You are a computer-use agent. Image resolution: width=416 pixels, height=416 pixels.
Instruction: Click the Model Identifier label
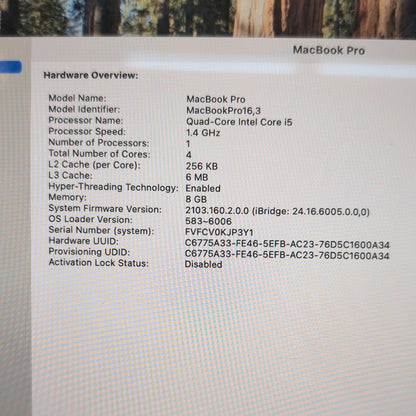[84, 109]
